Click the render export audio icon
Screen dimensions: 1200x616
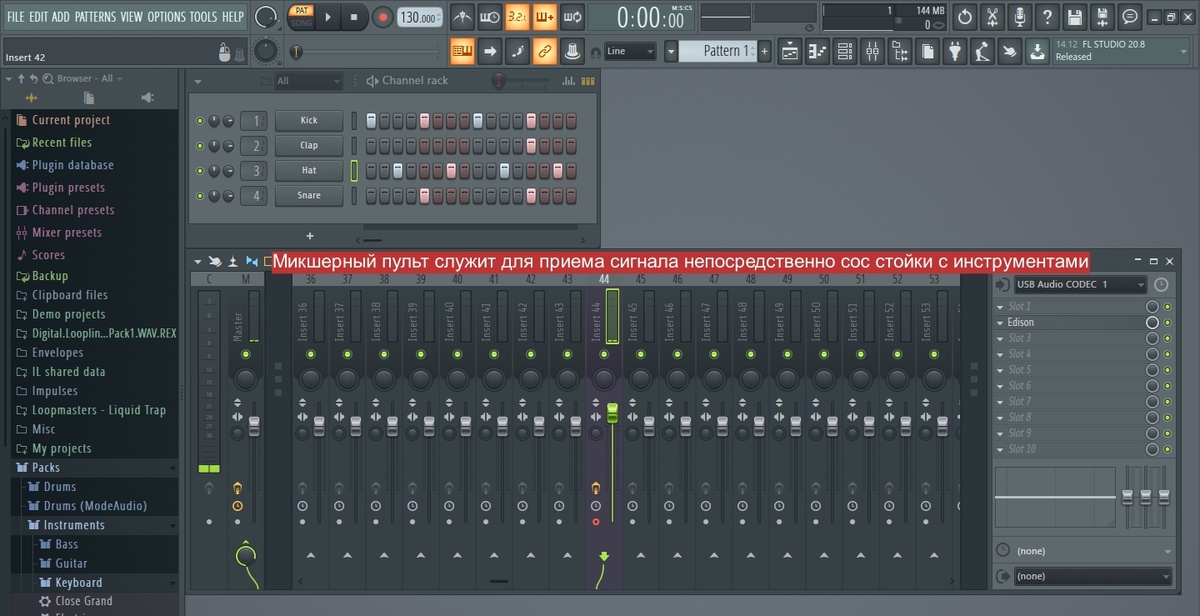(x=1102, y=17)
